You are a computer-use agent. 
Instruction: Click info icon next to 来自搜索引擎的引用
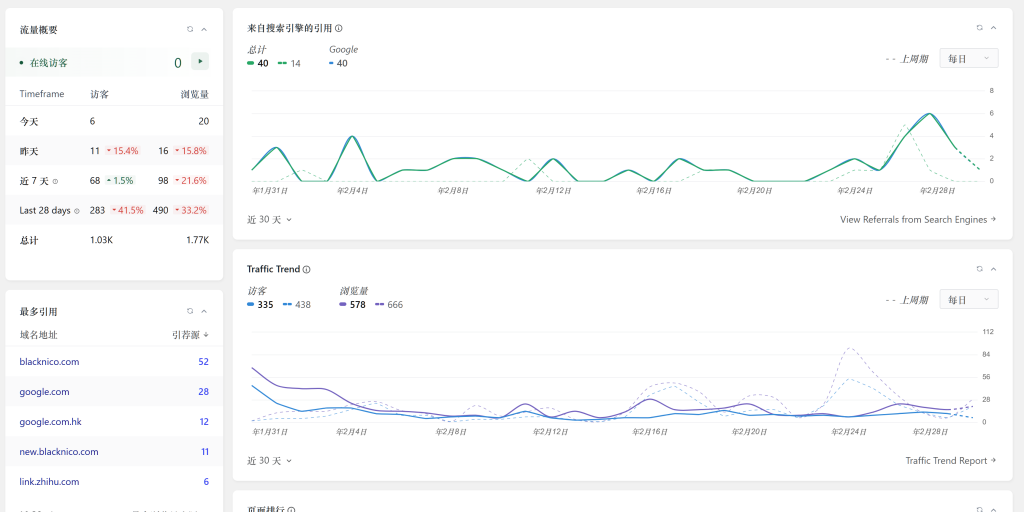[x=339, y=29]
